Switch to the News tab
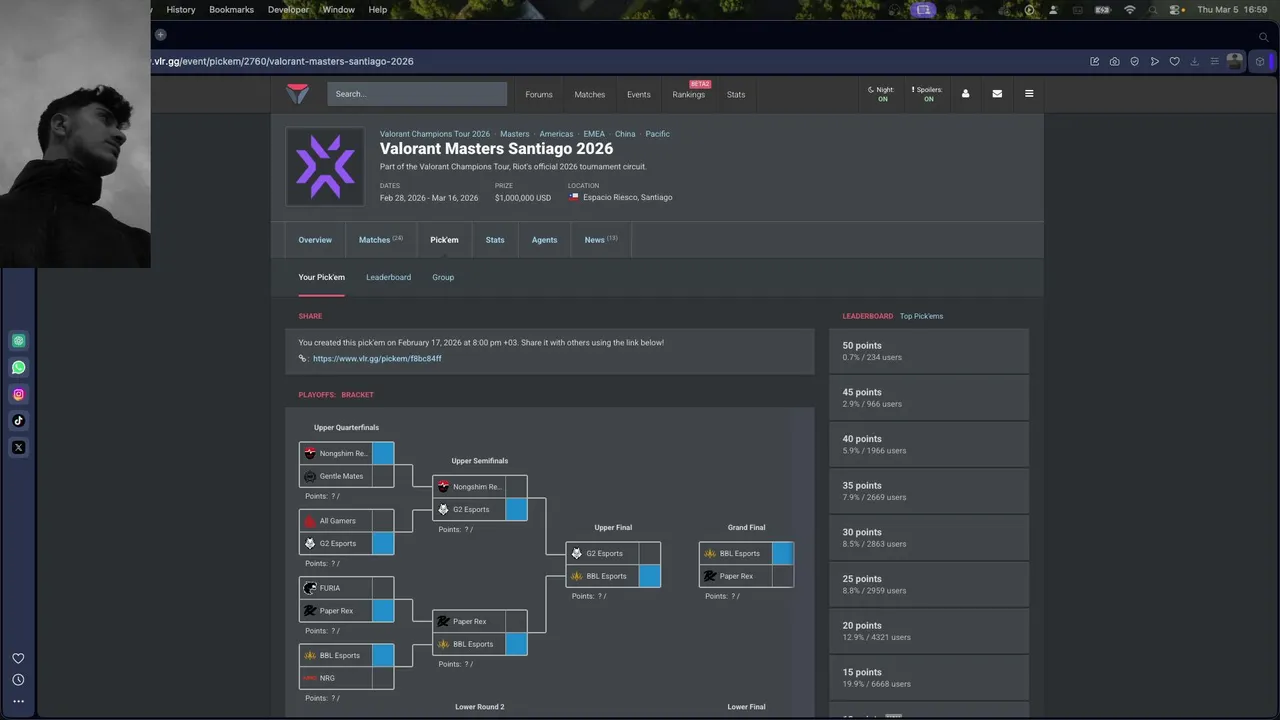 601,240
